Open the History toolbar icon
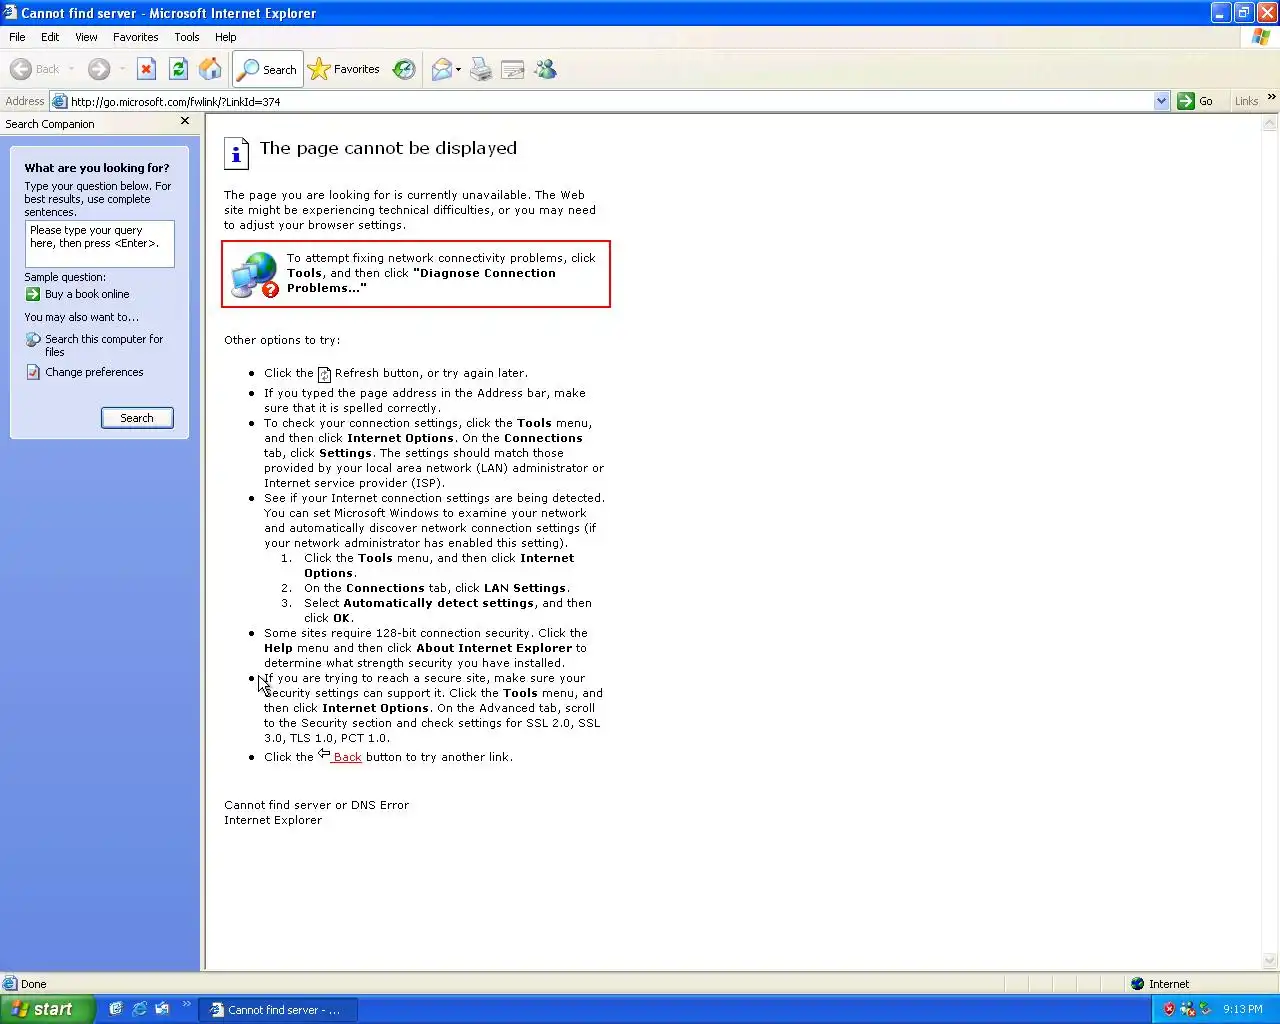Screen dimensions: 1280x1024 404,69
